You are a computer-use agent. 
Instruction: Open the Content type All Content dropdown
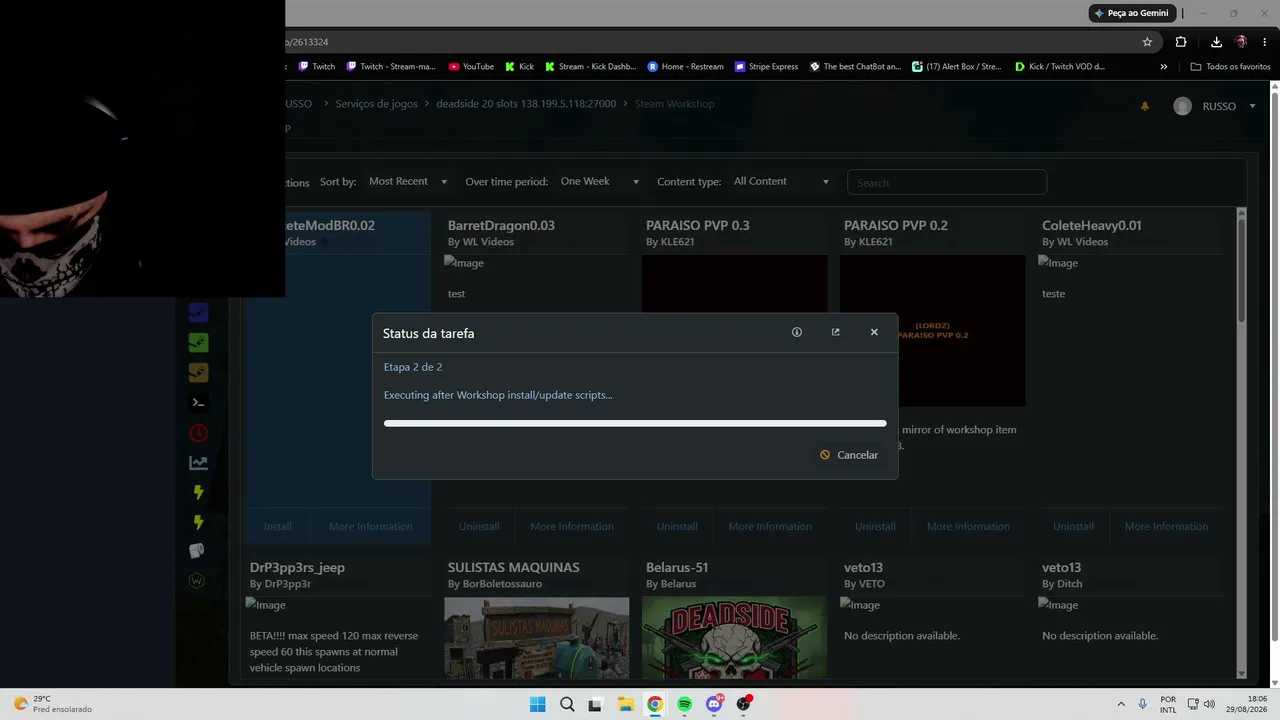(x=782, y=182)
